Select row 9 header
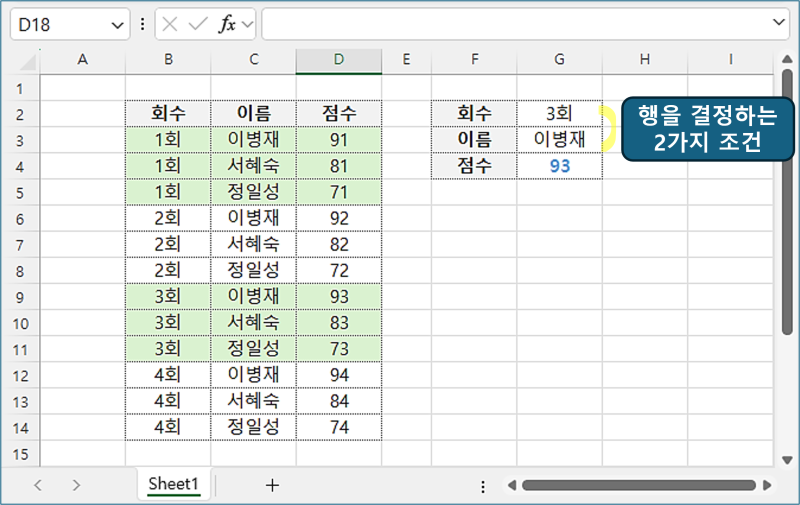Viewport: 800px width, 505px height. (20, 296)
